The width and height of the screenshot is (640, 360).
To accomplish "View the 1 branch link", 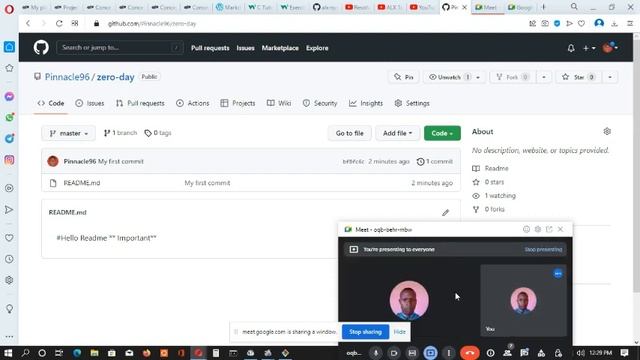I will (120, 133).
